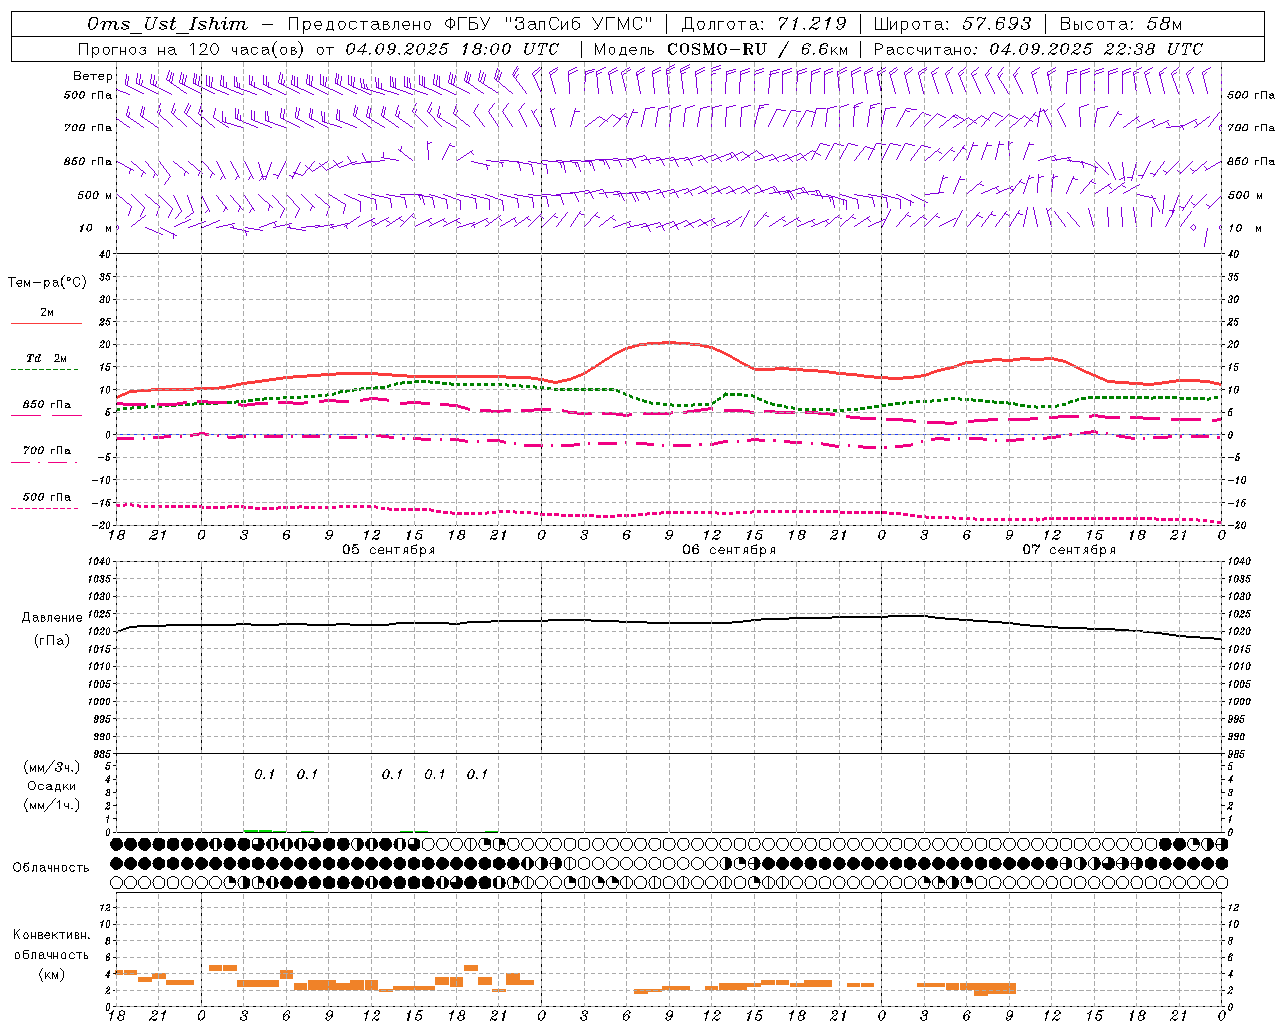Select the Прогноз на 120 часа(ов) text
Image resolution: width=1280 pixels, height=1024 pixels.
[x=193, y=49]
